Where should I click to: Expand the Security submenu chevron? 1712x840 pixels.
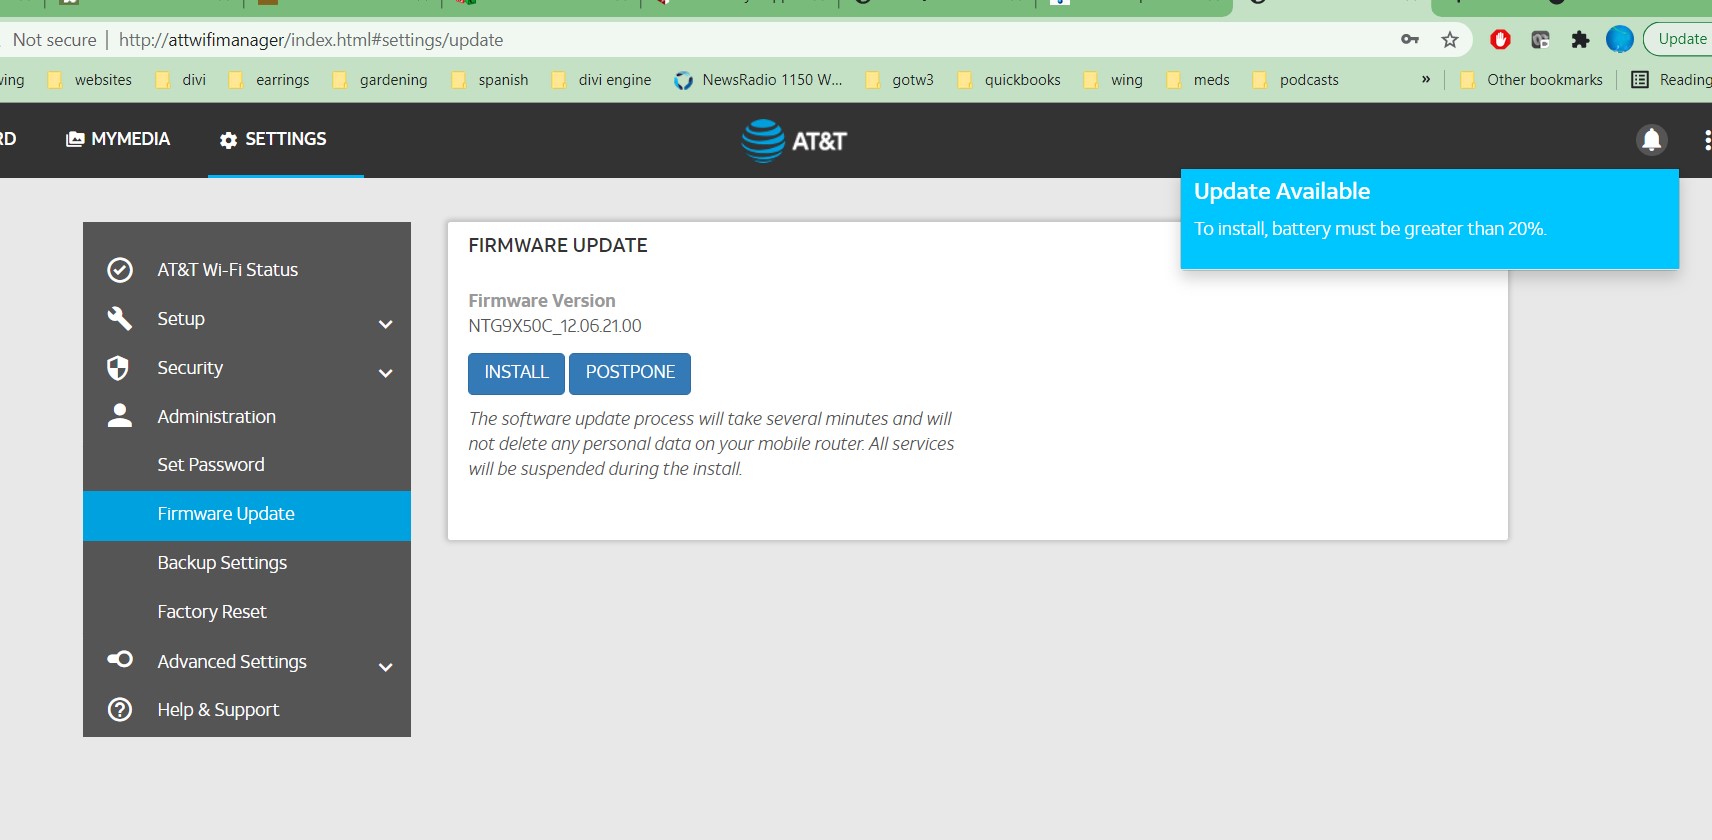point(385,373)
